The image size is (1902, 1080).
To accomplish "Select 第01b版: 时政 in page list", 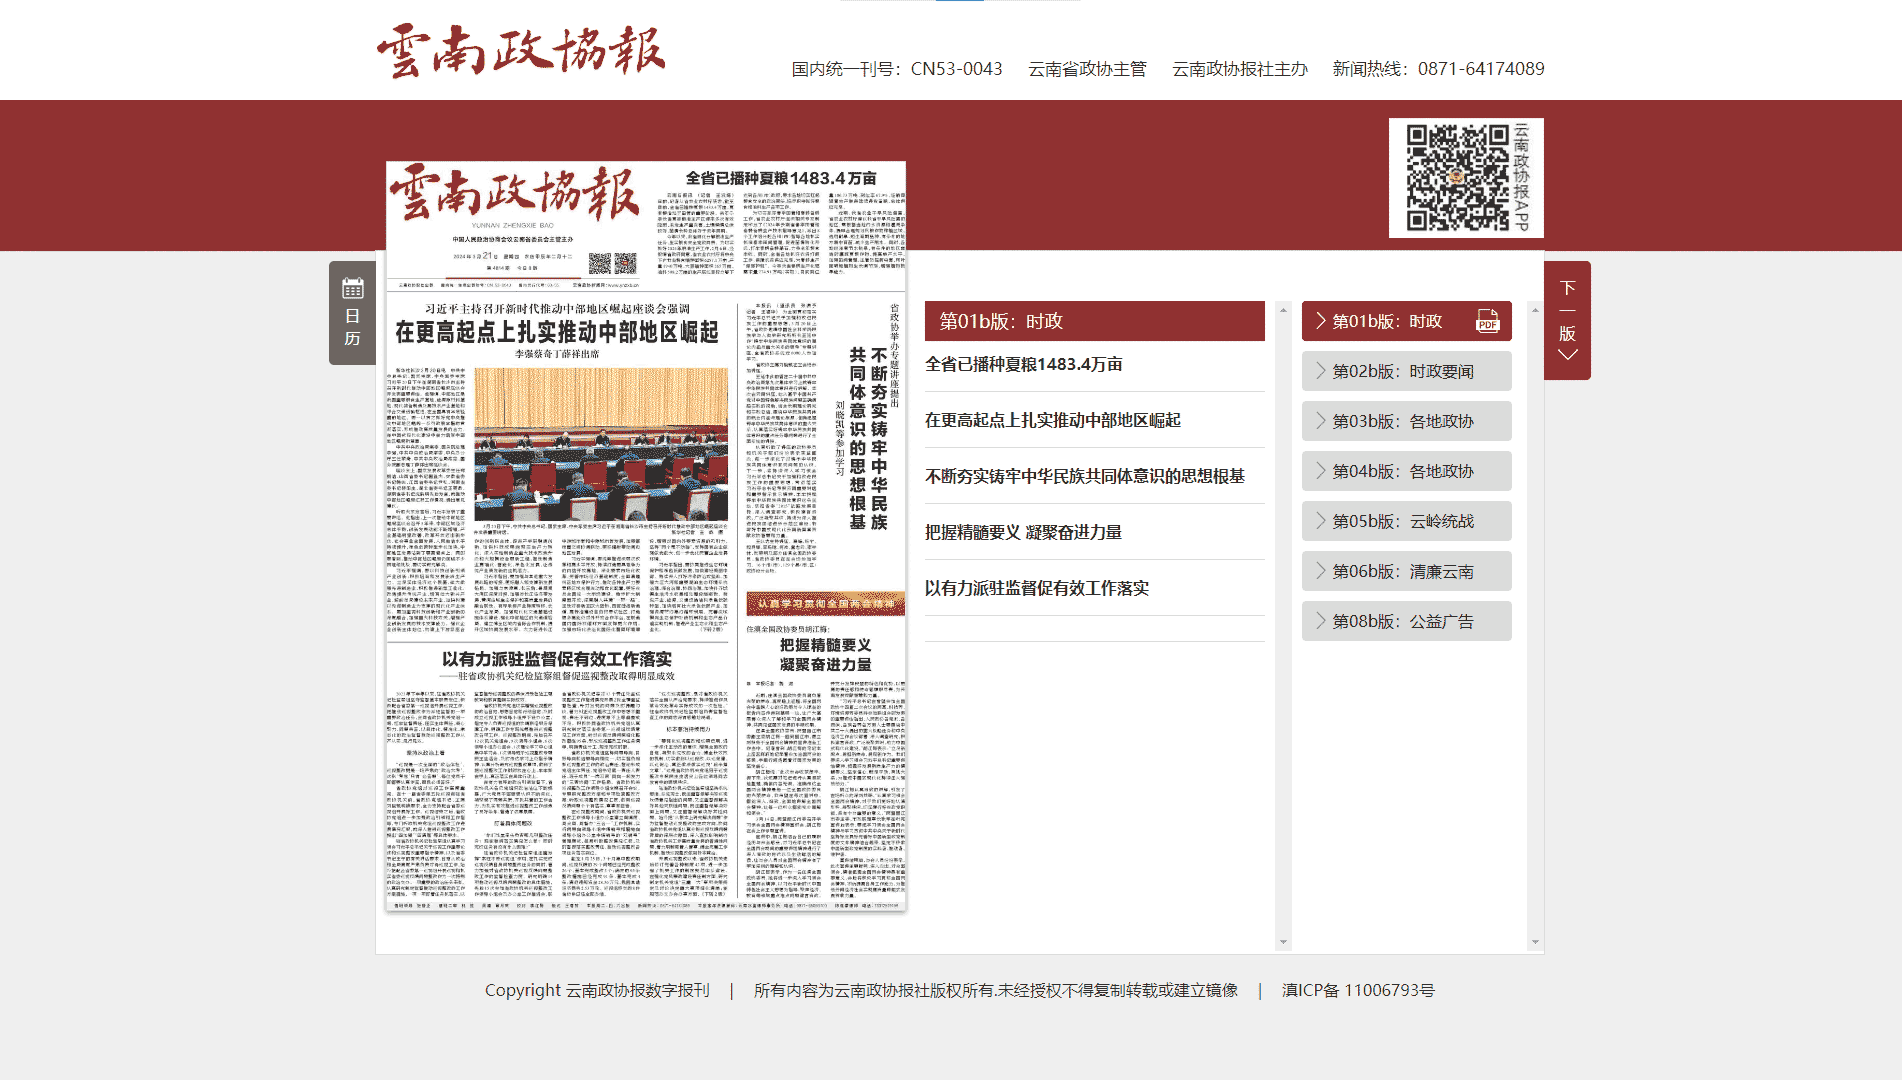I will [x=1387, y=321].
